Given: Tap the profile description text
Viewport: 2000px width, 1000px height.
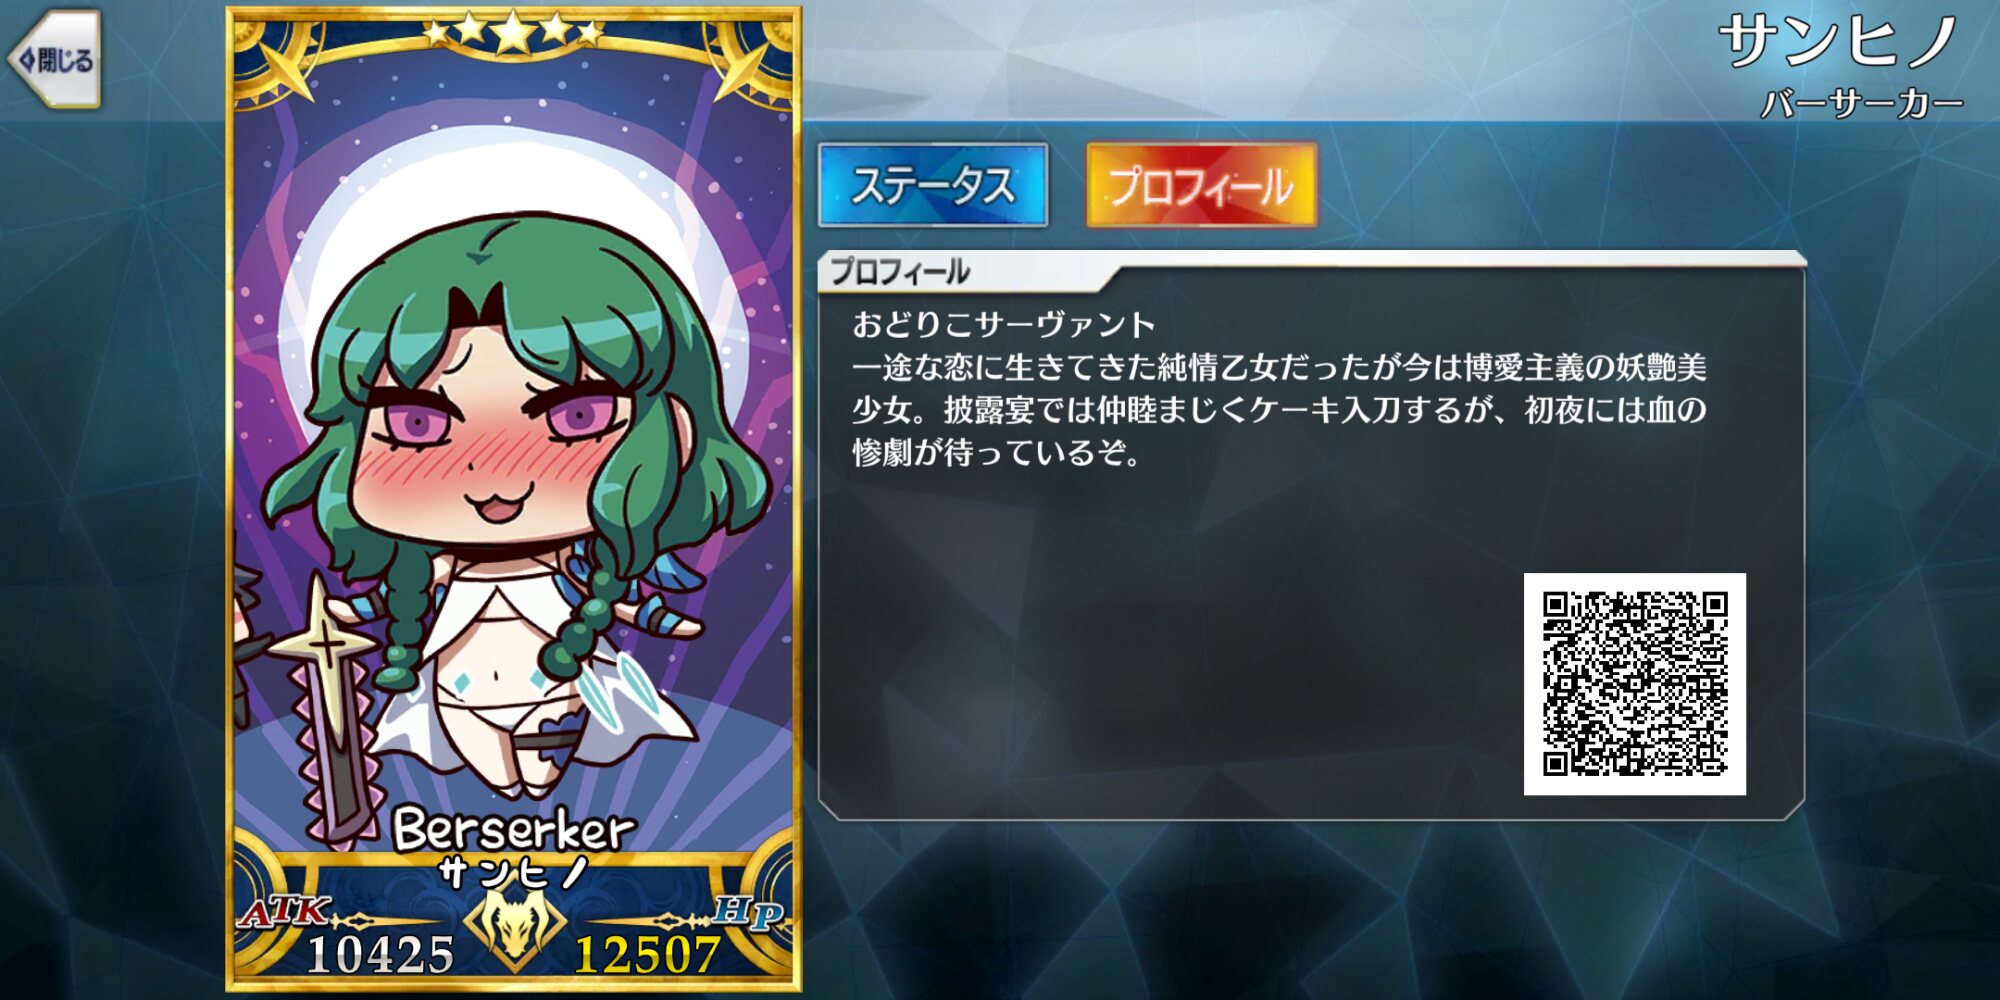Looking at the screenshot, I should point(1279,388).
